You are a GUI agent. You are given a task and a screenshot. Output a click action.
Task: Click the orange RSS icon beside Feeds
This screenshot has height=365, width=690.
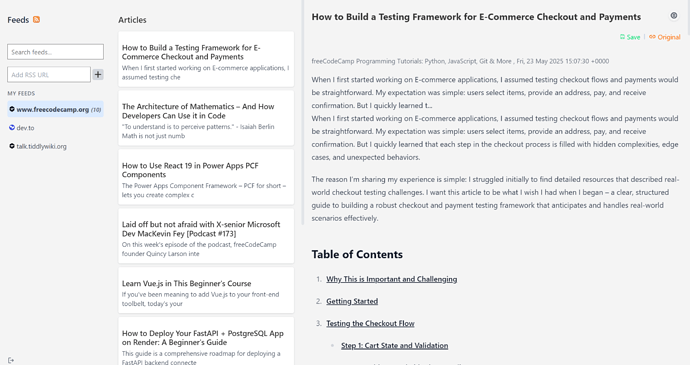tap(37, 19)
